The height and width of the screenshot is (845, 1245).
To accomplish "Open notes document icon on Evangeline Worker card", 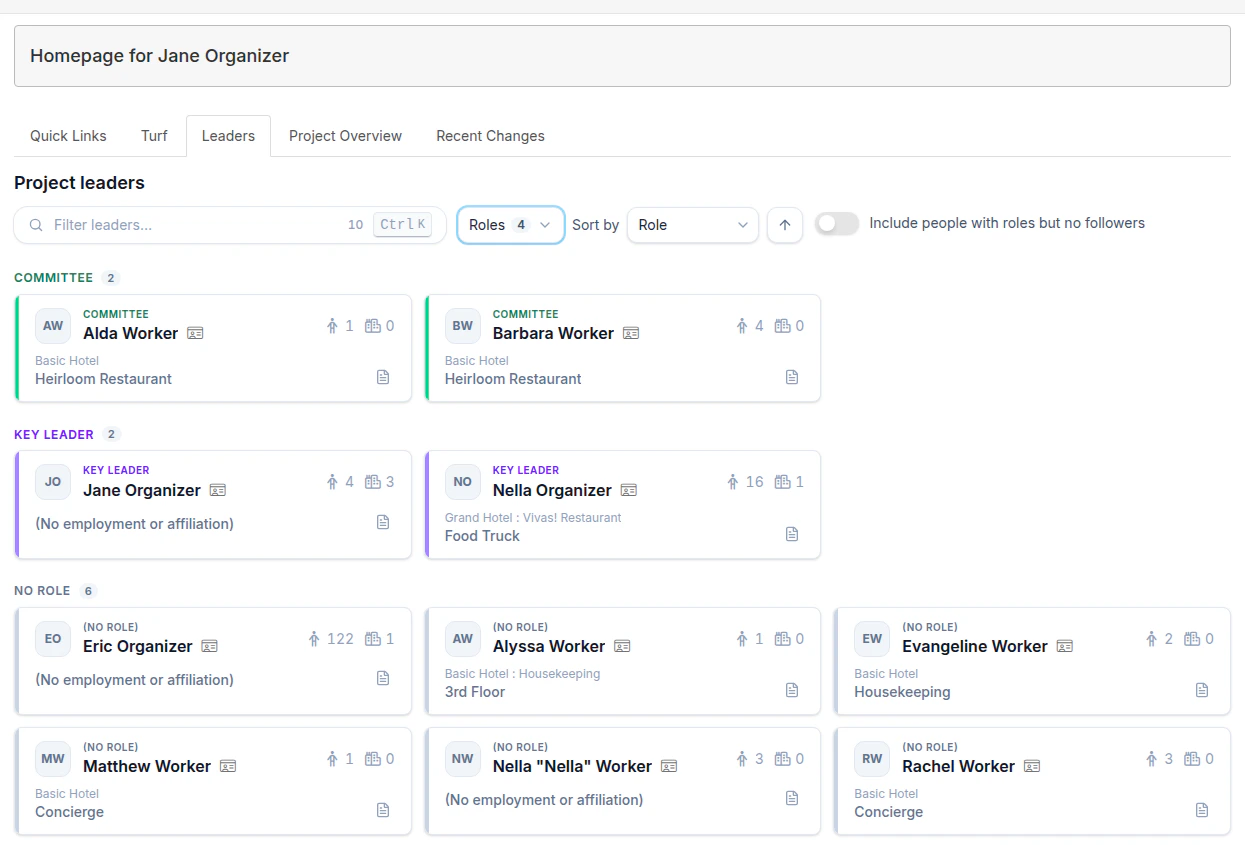I will click(x=1202, y=690).
